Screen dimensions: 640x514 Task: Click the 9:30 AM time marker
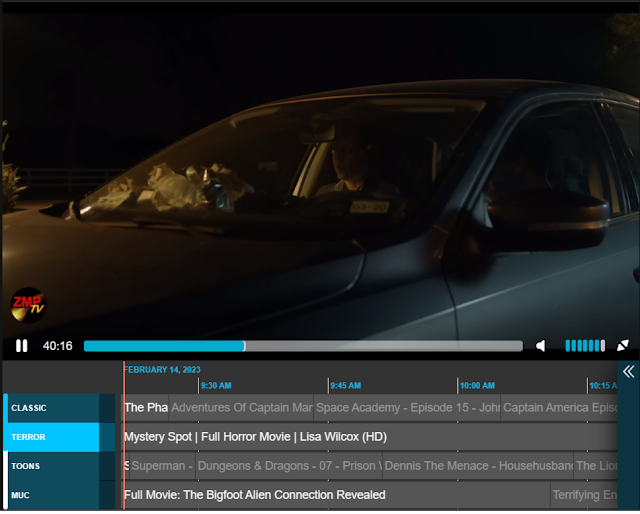point(216,385)
